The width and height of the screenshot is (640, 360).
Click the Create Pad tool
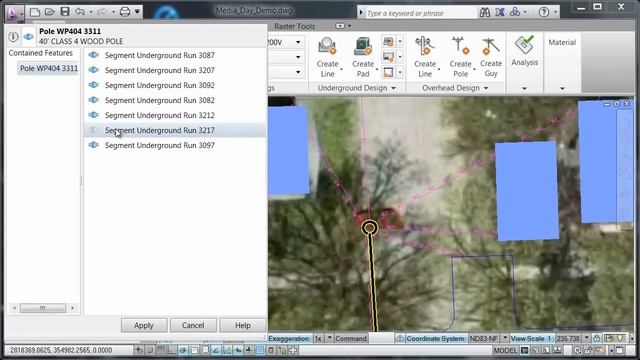coord(363,57)
